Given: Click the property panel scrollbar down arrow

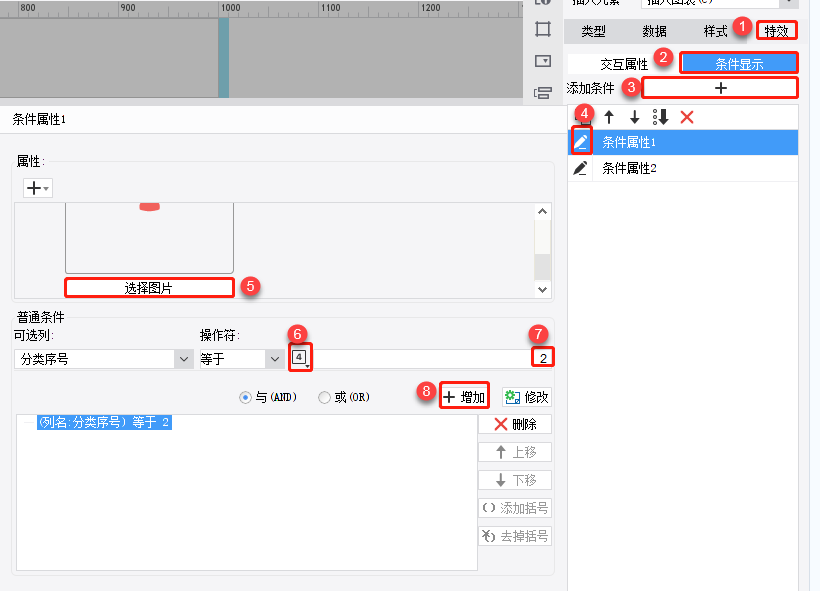Looking at the screenshot, I should [542, 289].
